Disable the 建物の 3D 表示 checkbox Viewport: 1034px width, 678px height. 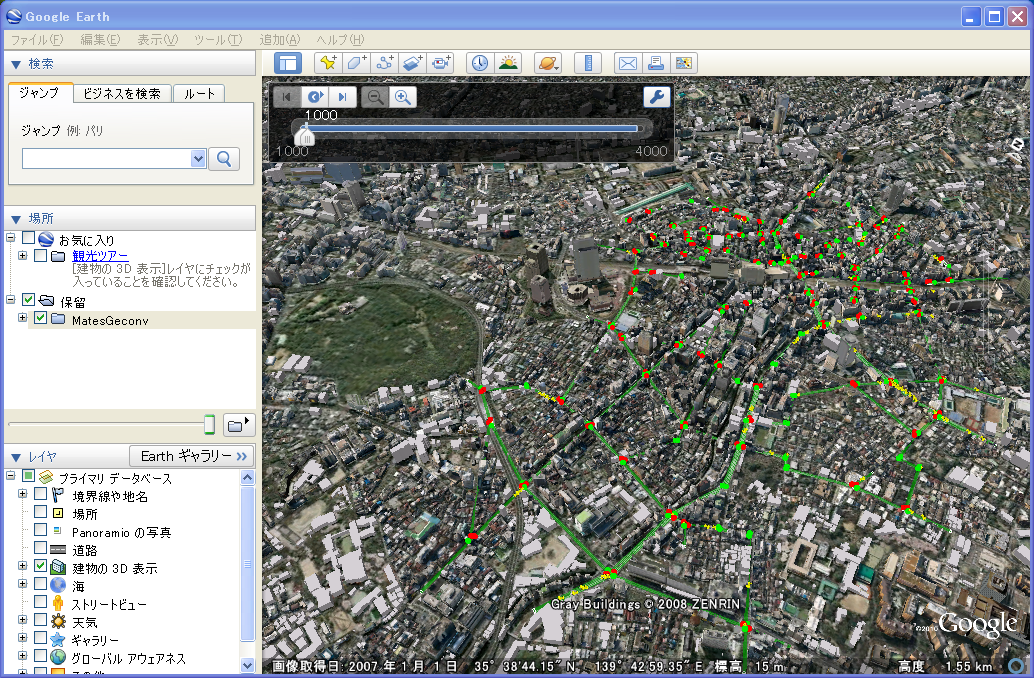pos(40,566)
